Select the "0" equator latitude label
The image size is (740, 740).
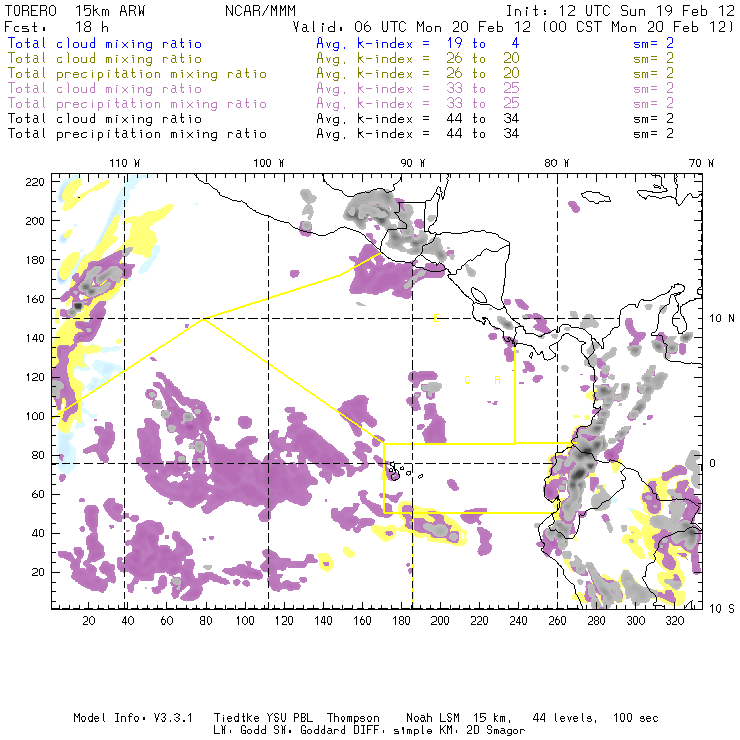713,463
